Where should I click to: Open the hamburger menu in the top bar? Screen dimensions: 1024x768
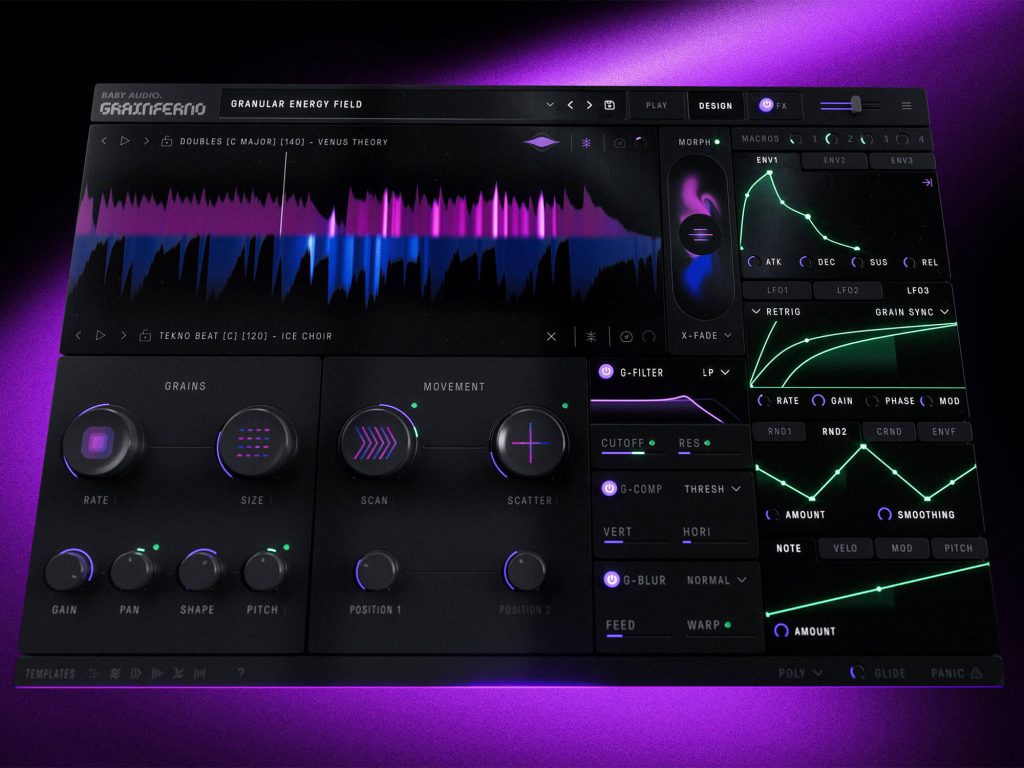pyautogui.click(x=906, y=106)
